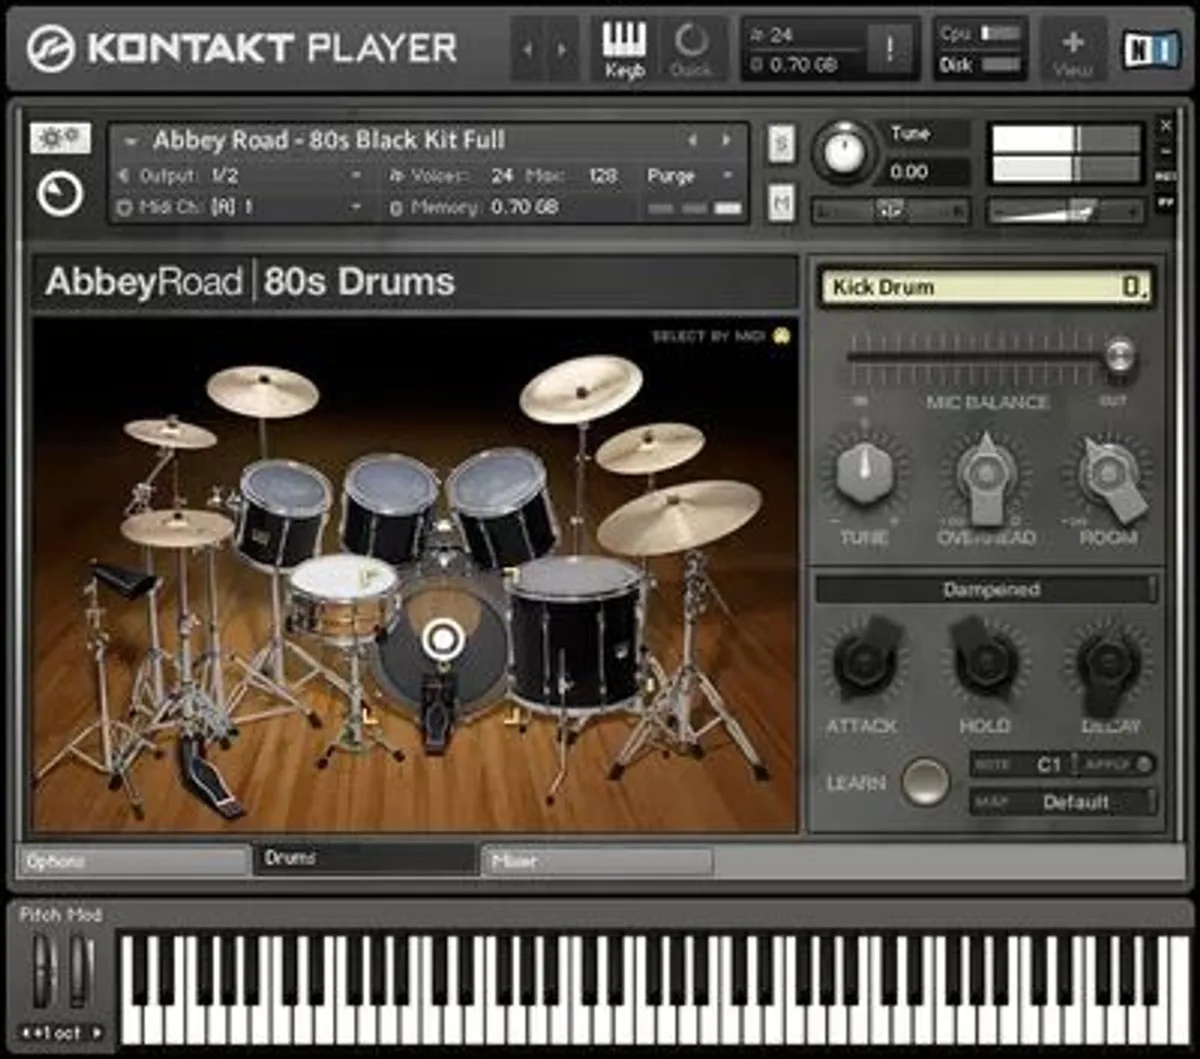The width and height of the screenshot is (1200, 1059).
Task: Click the panic exclamation icon
Action: (x=889, y=45)
